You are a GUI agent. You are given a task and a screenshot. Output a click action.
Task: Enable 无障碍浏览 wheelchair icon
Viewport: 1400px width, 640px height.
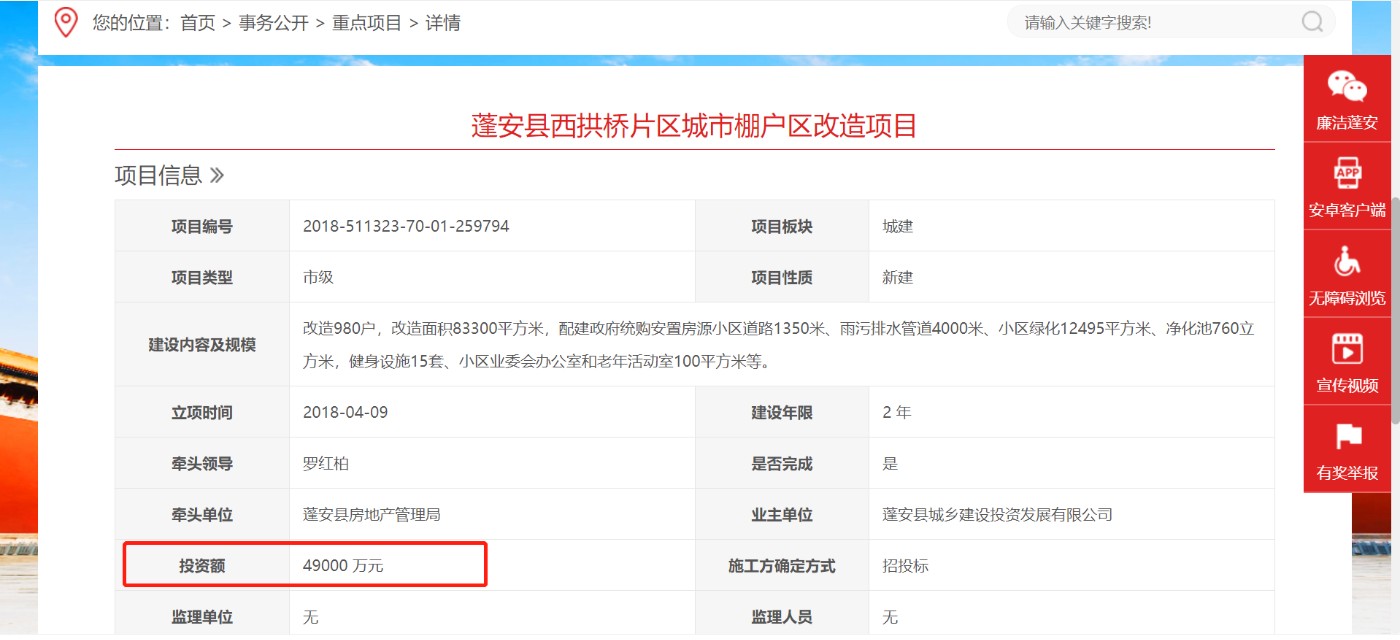pyautogui.click(x=1347, y=262)
